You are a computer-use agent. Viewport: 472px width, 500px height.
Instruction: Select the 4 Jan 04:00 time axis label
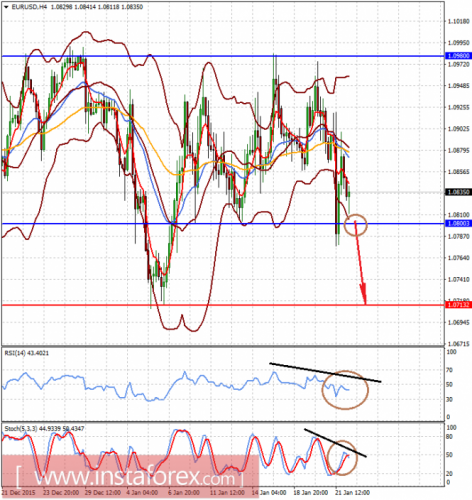[142, 492]
